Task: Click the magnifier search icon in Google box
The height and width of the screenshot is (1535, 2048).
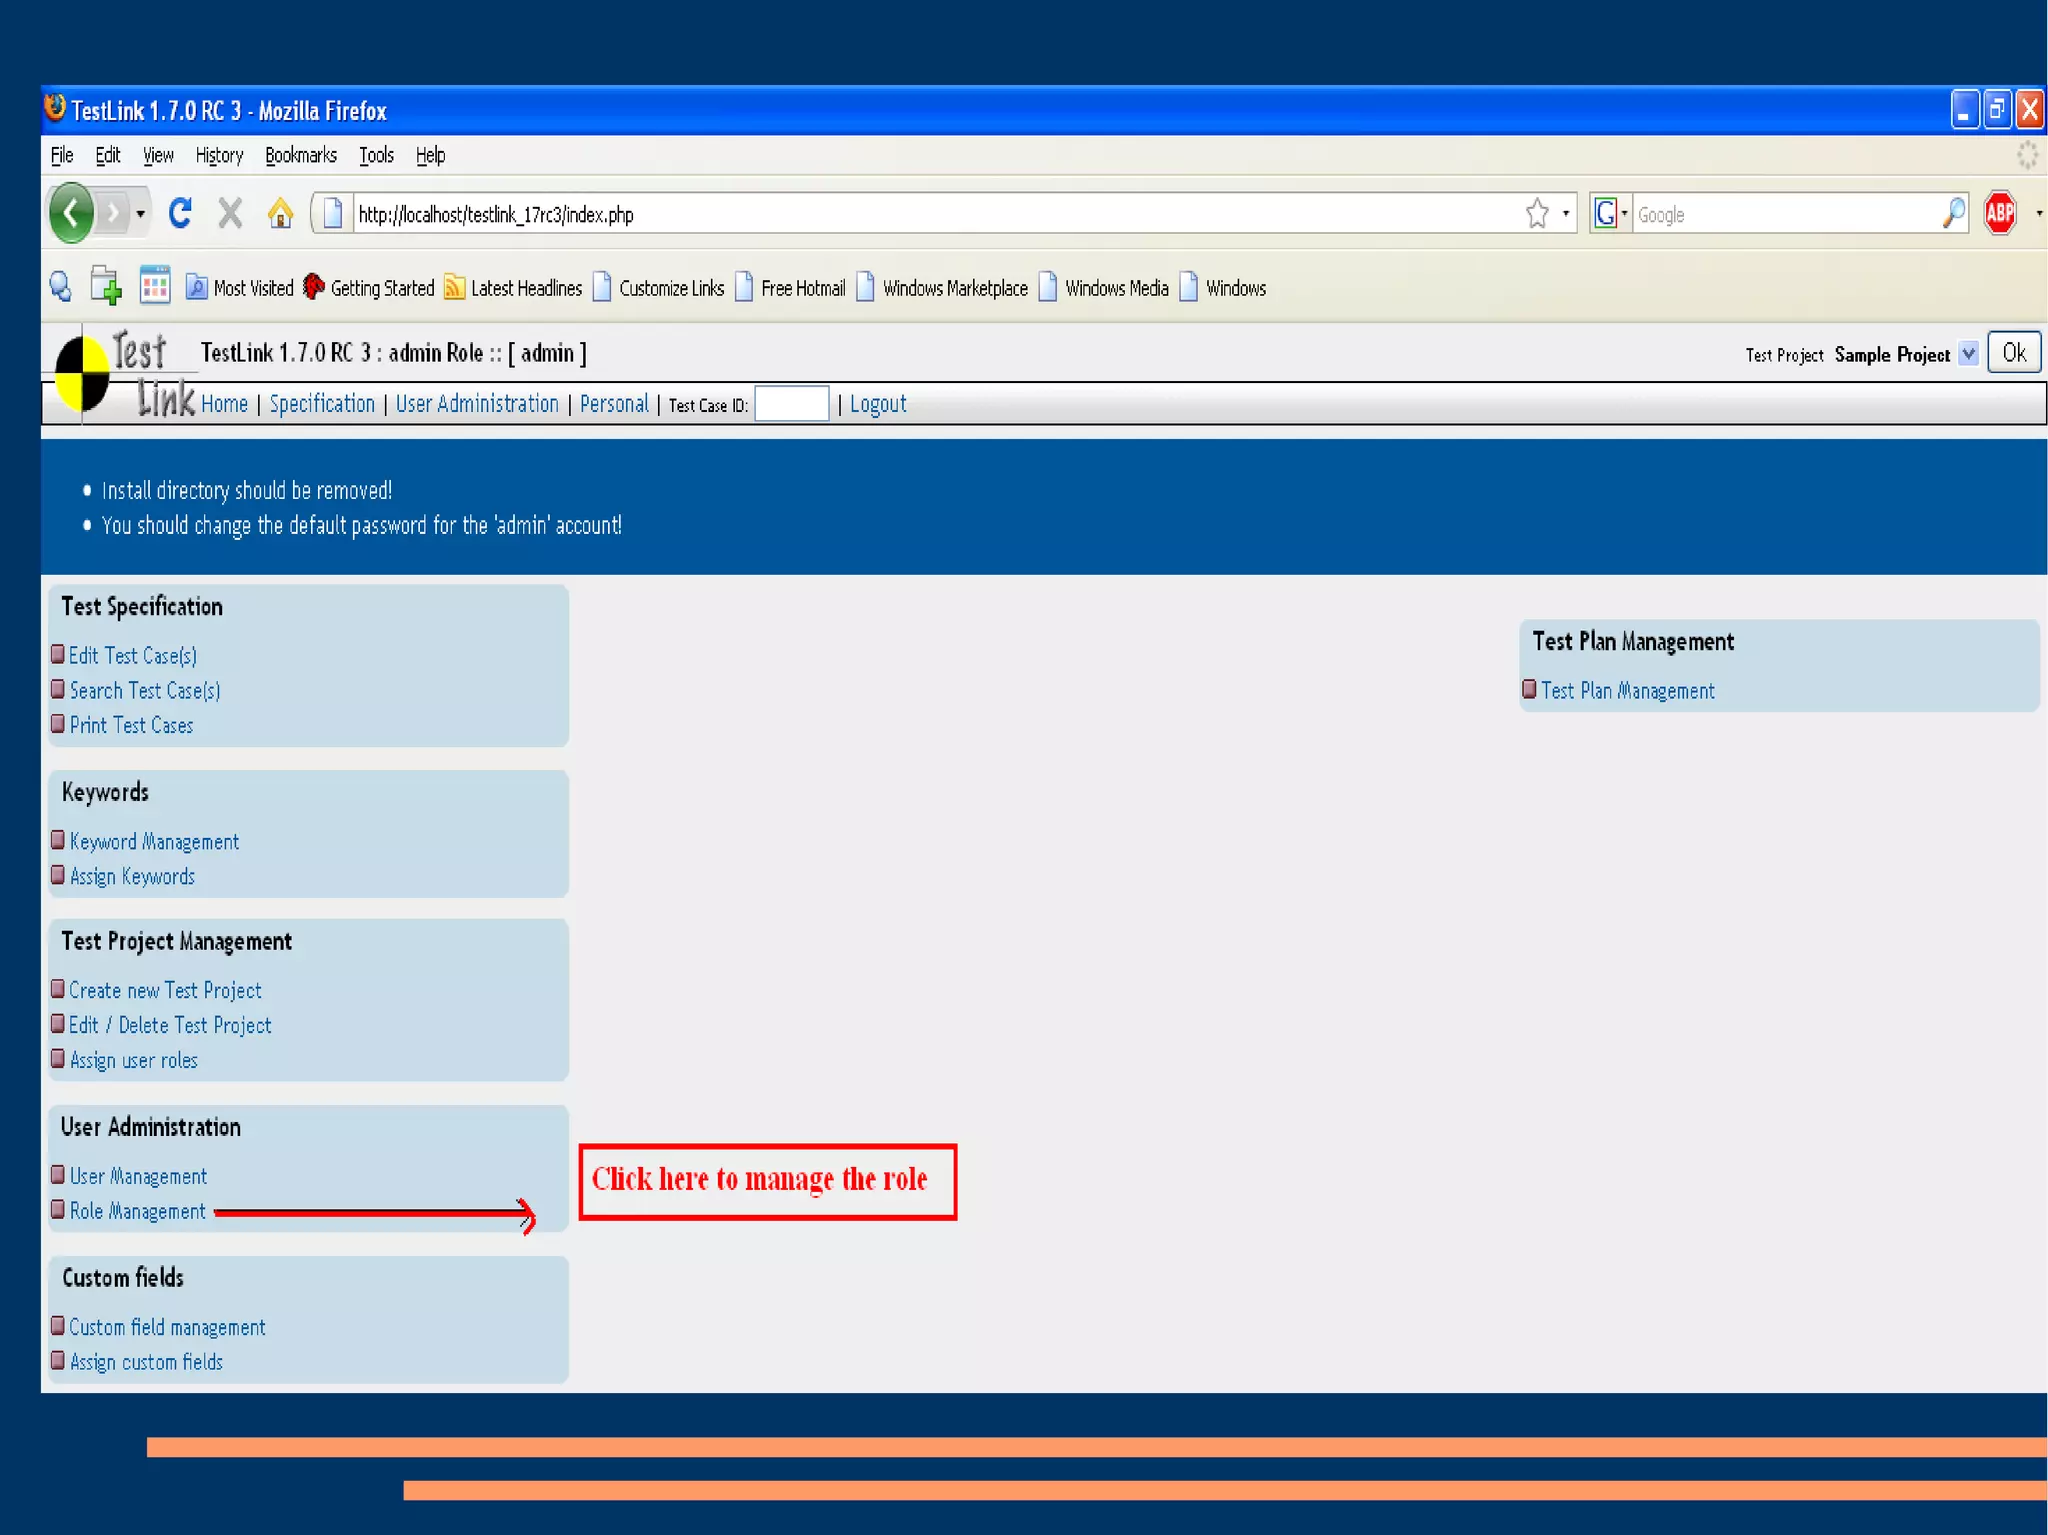Action: (x=1953, y=213)
